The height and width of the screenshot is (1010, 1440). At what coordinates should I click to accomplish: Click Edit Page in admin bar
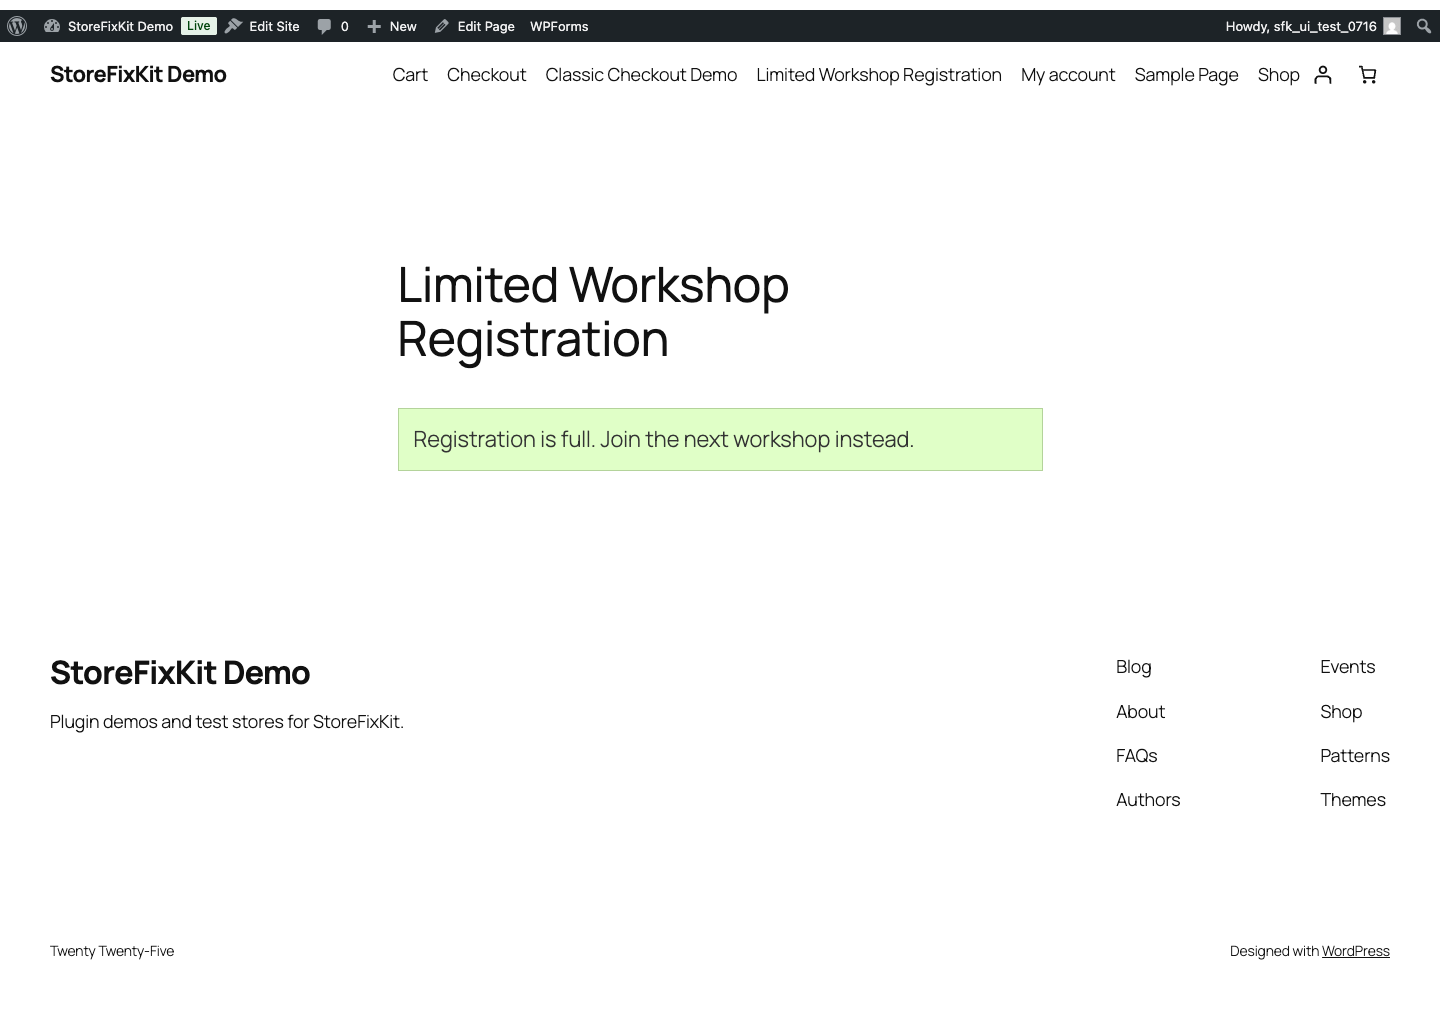tap(475, 26)
